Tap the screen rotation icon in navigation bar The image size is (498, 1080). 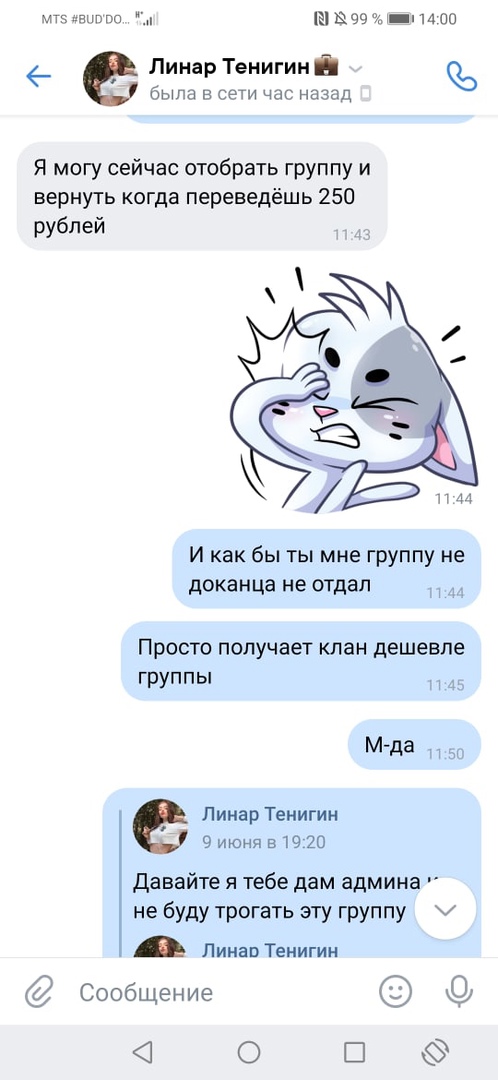[435, 1052]
